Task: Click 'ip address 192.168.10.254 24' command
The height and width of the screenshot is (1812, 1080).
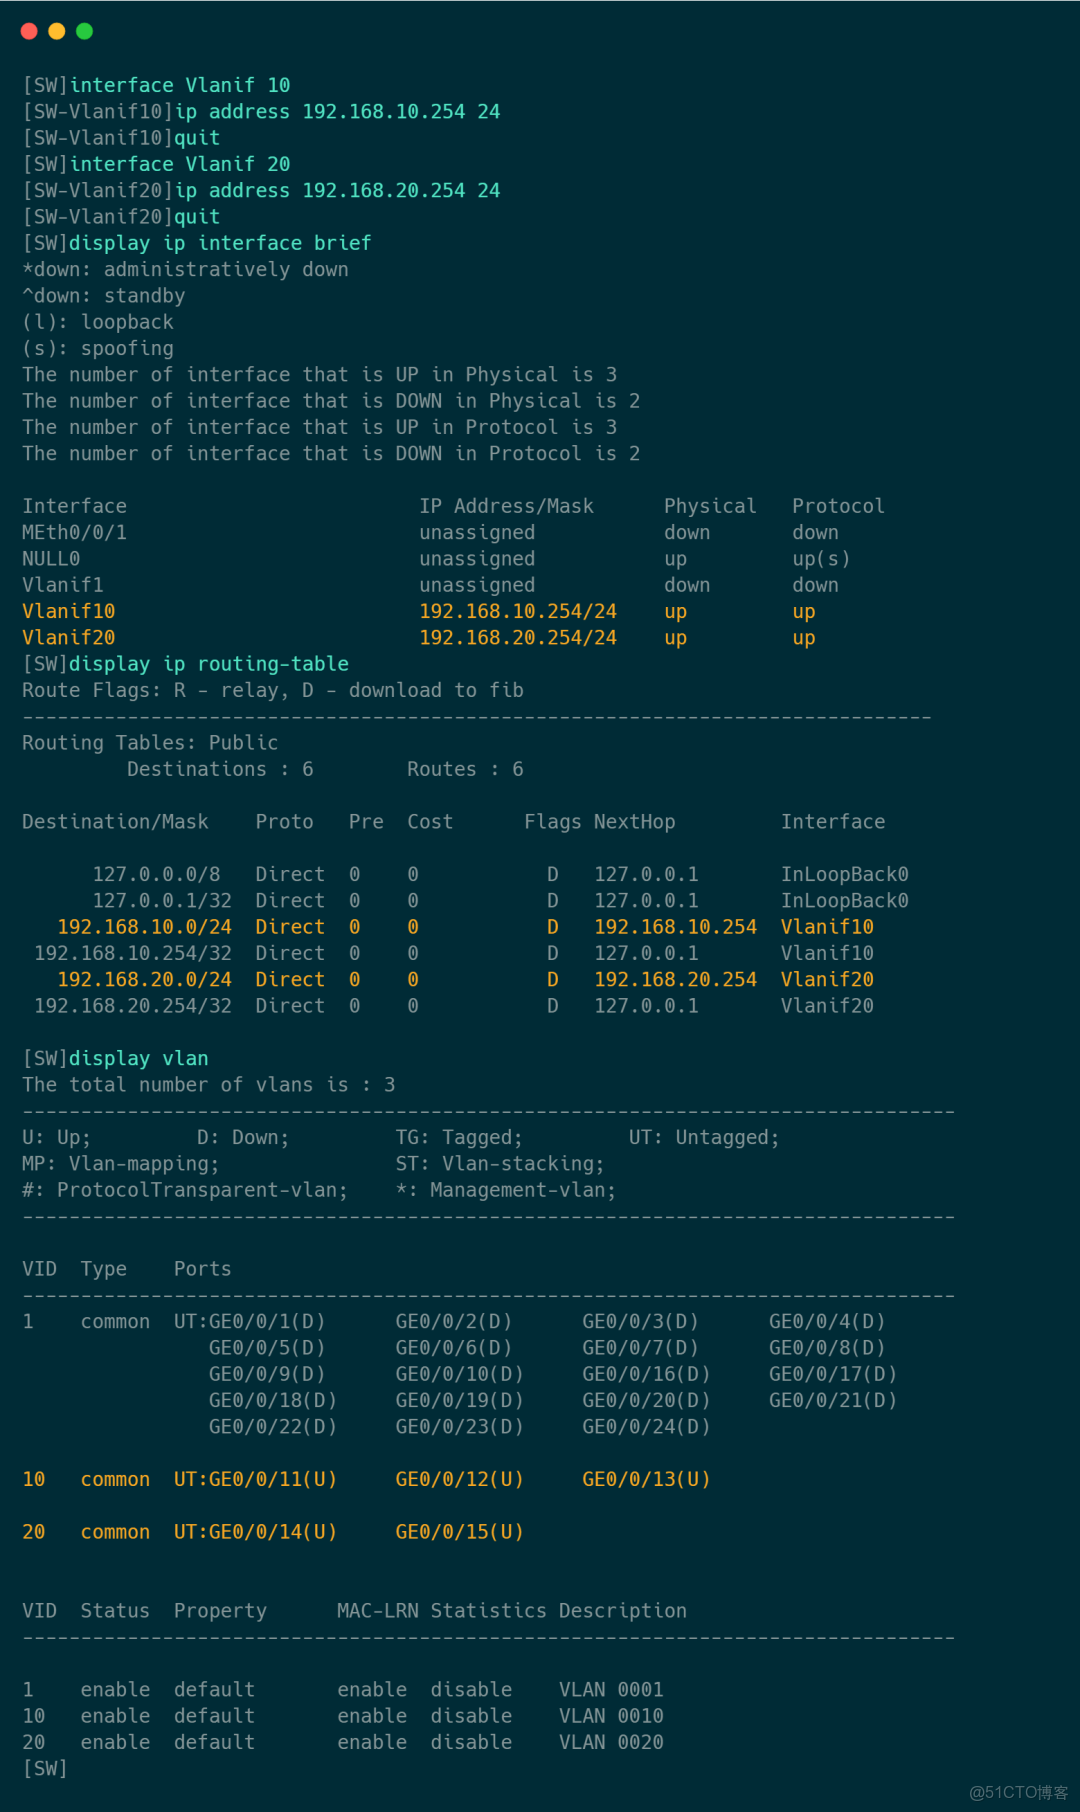Action: pyautogui.click(x=338, y=111)
